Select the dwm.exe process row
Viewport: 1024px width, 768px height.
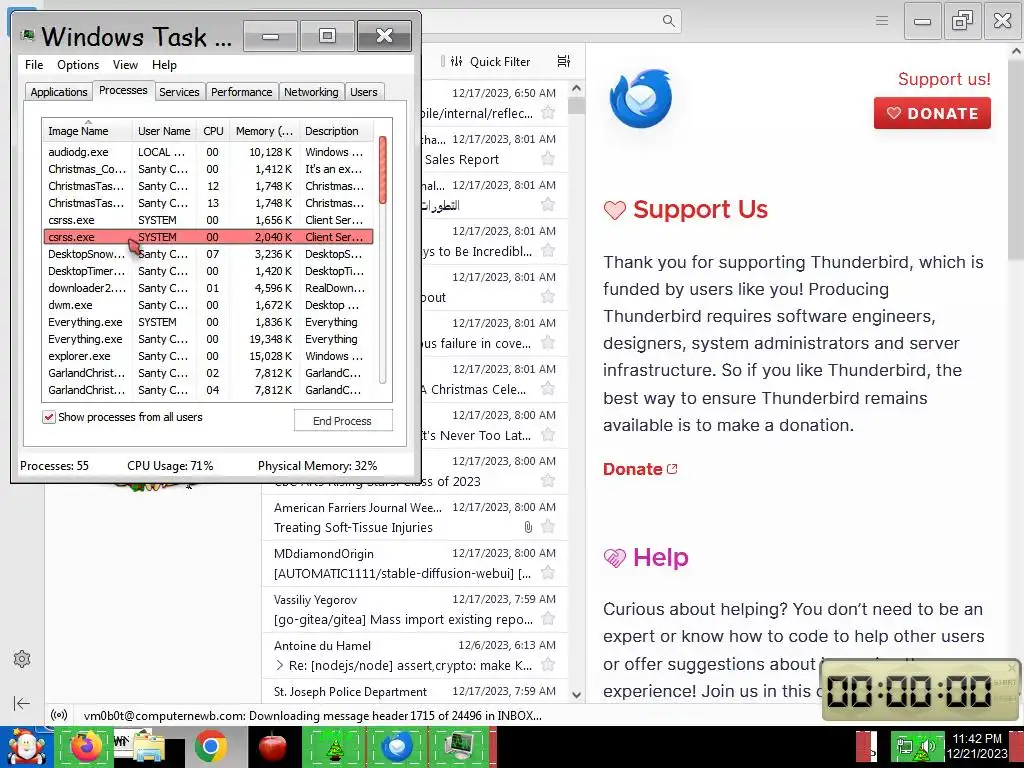[x=208, y=305]
